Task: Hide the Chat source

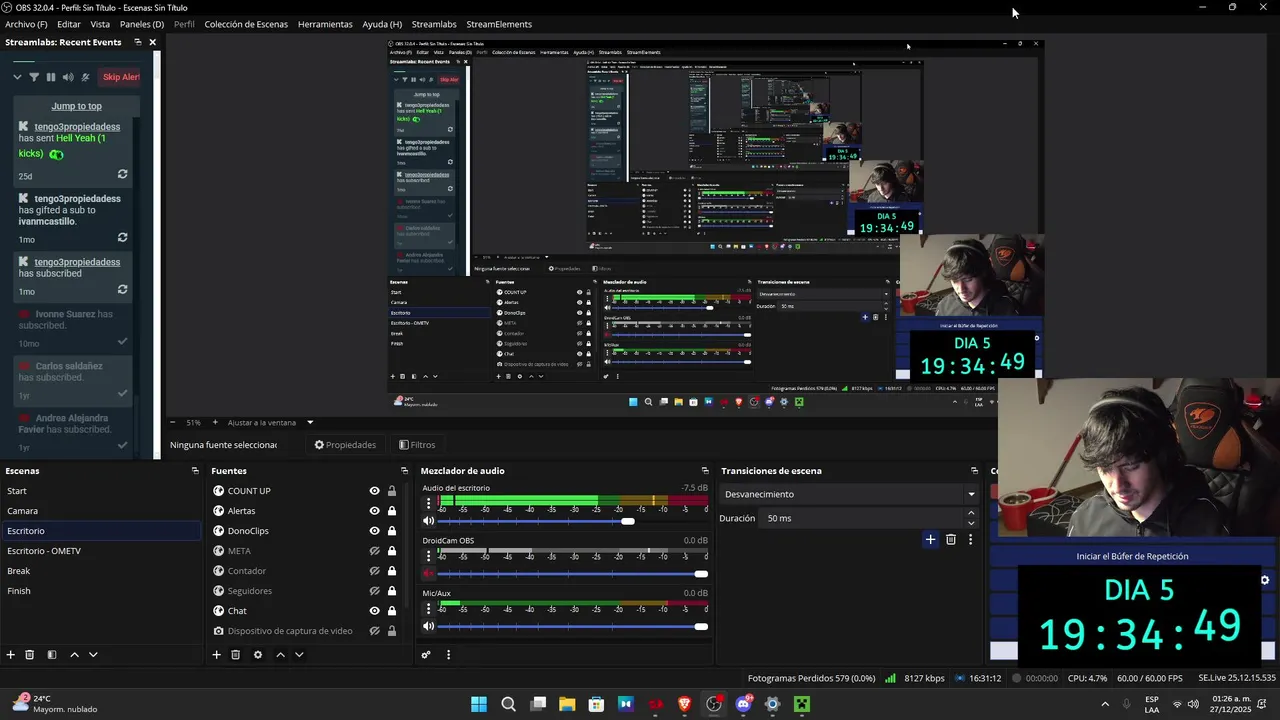Action: coord(374,611)
